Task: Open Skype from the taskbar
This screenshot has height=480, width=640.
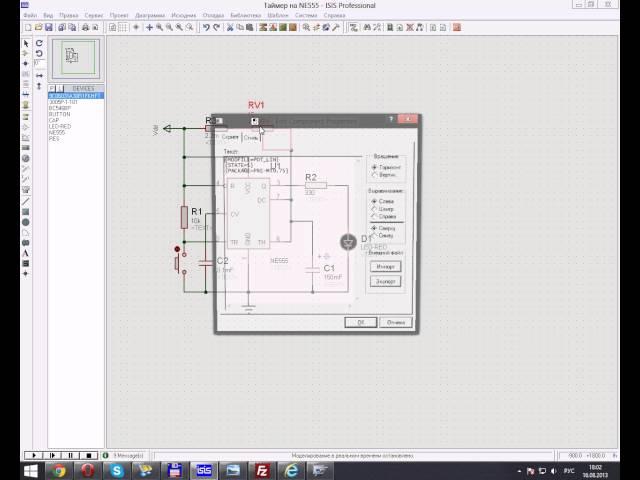Action: pyautogui.click(x=117, y=471)
